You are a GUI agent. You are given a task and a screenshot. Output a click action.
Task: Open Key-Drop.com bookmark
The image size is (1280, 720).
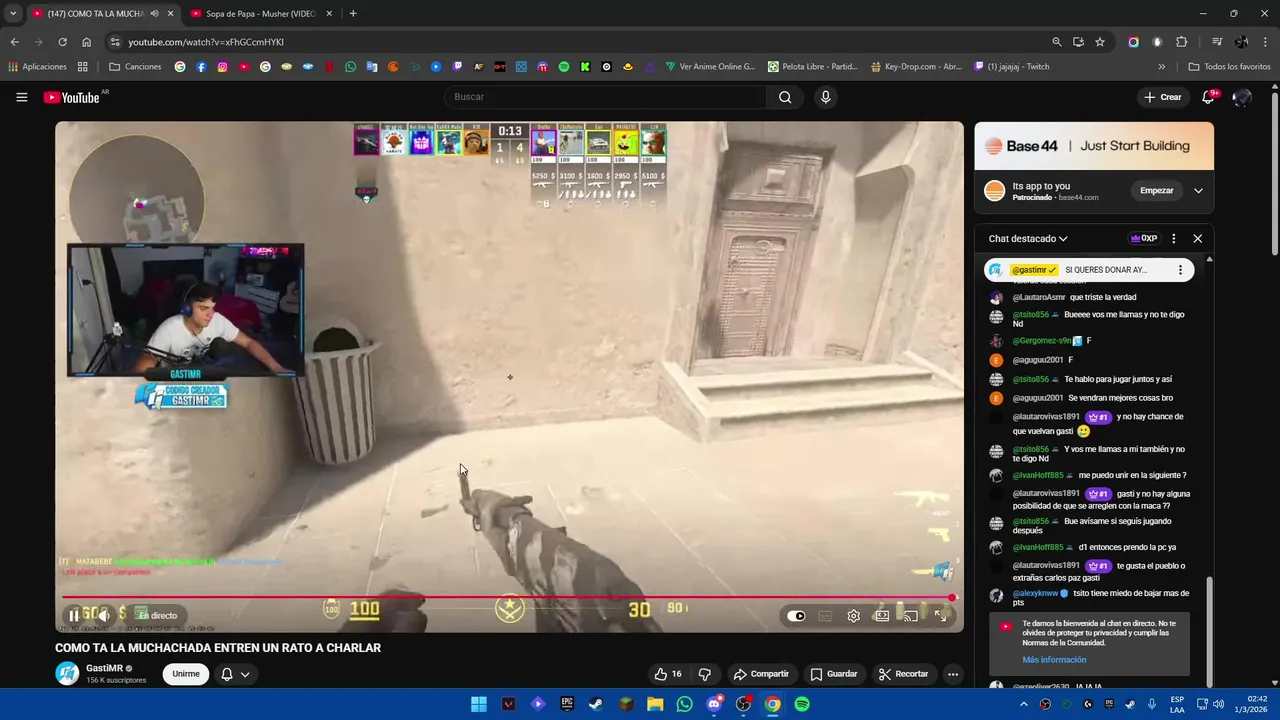click(916, 67)
